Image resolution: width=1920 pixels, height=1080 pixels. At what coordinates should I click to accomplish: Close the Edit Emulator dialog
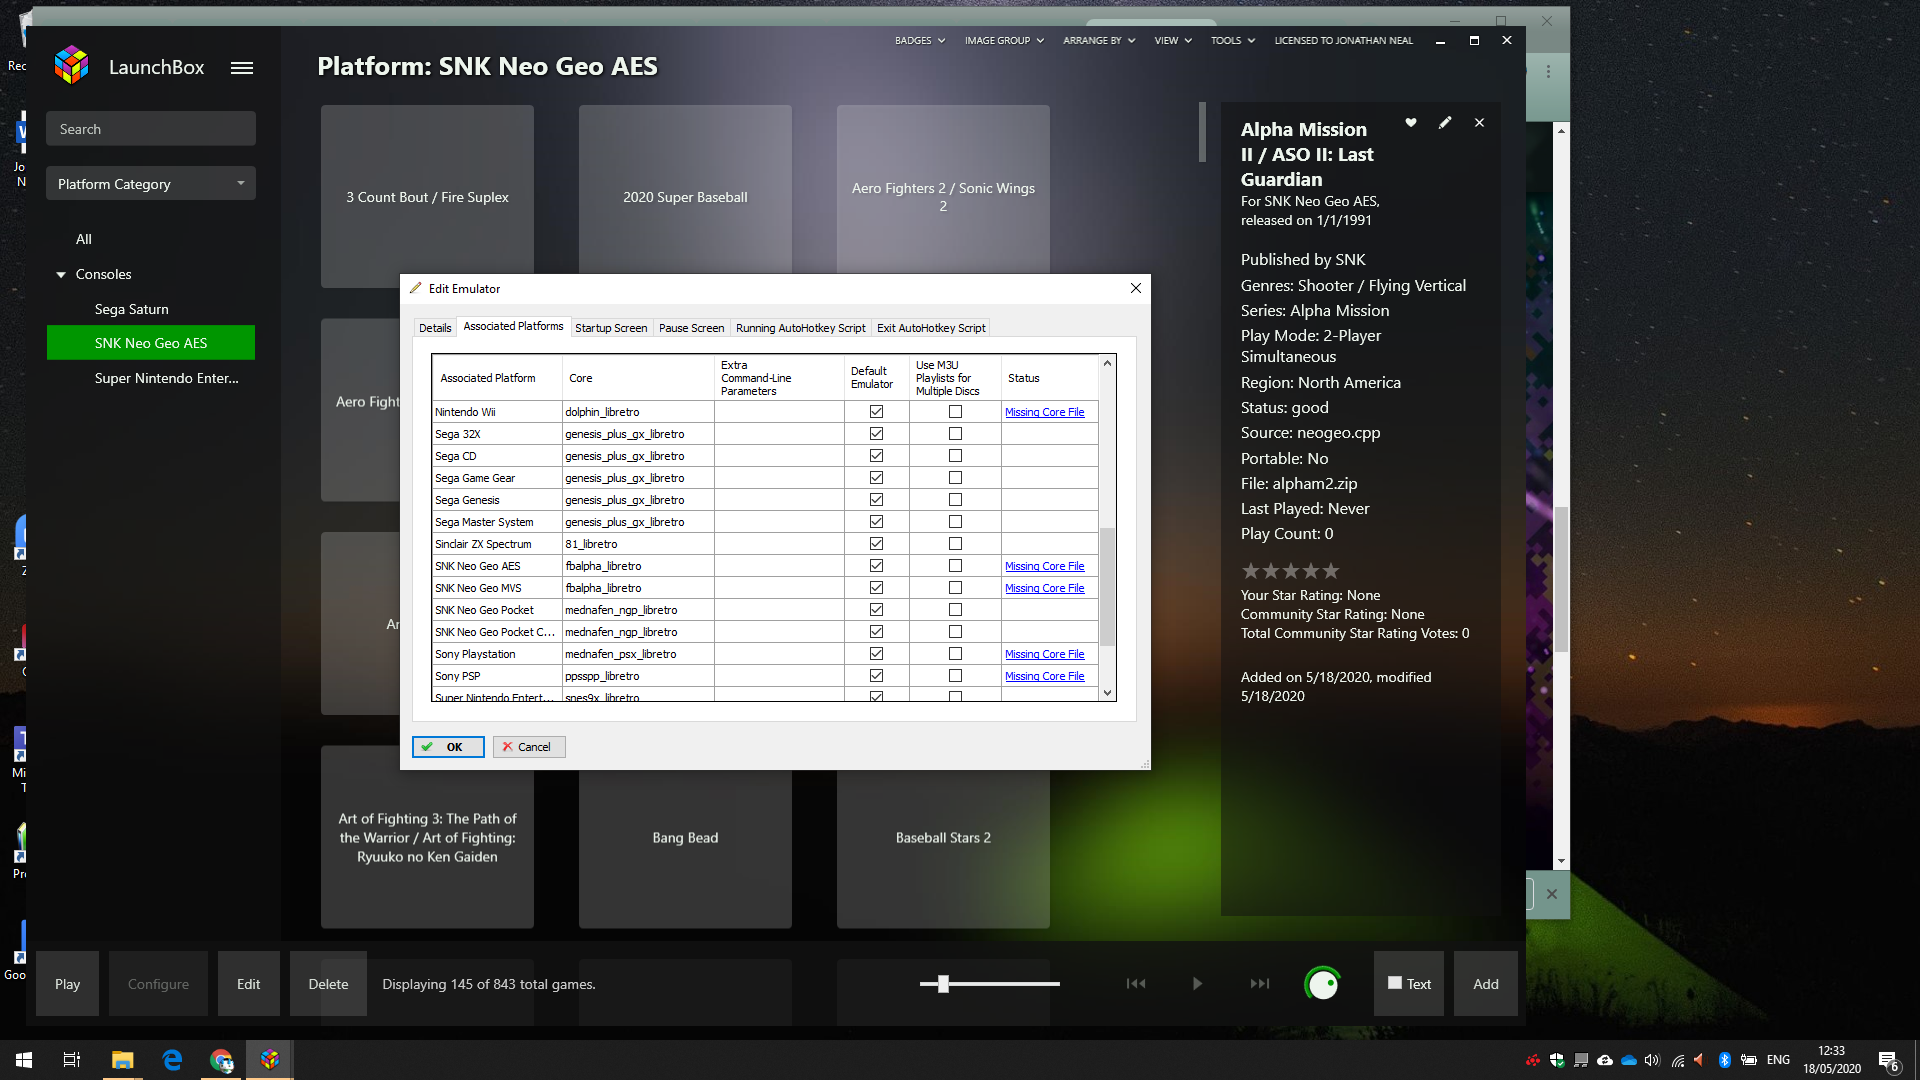(1136, 288)
